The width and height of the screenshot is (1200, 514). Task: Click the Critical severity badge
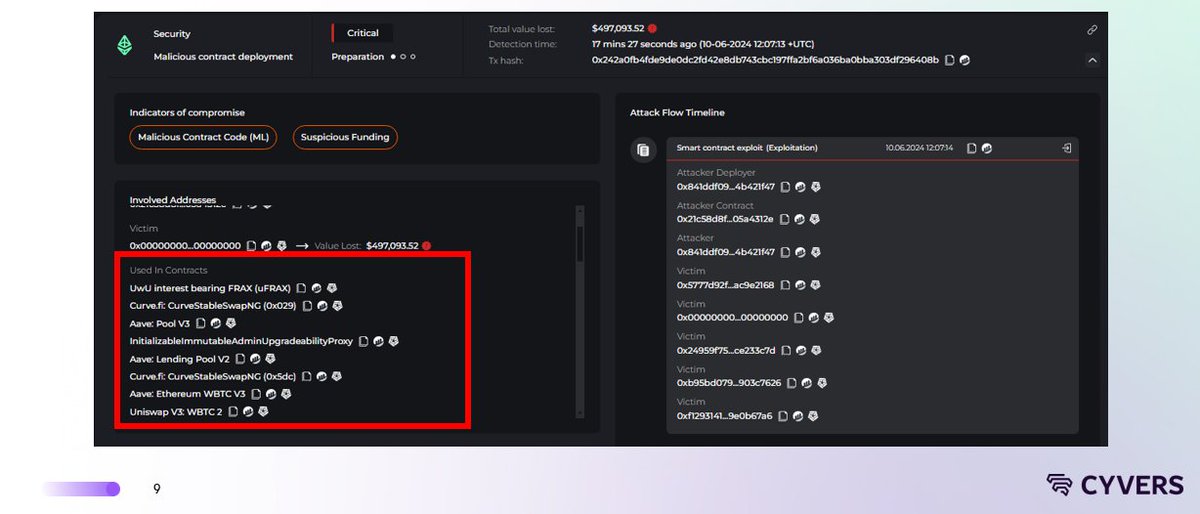362,33
